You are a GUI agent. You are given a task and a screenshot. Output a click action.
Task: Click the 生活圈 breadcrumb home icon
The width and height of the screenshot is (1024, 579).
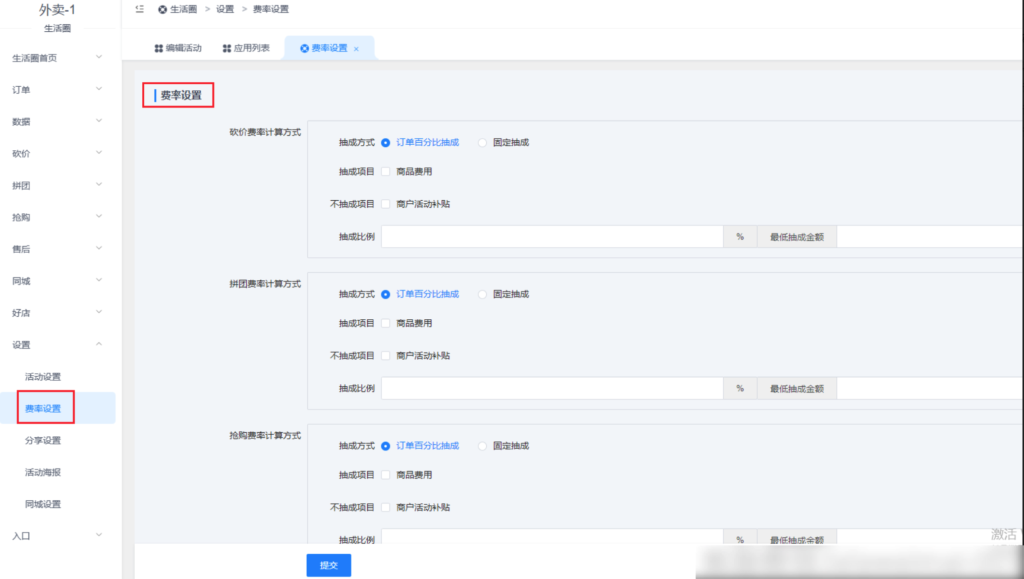(x=162, y=8)
